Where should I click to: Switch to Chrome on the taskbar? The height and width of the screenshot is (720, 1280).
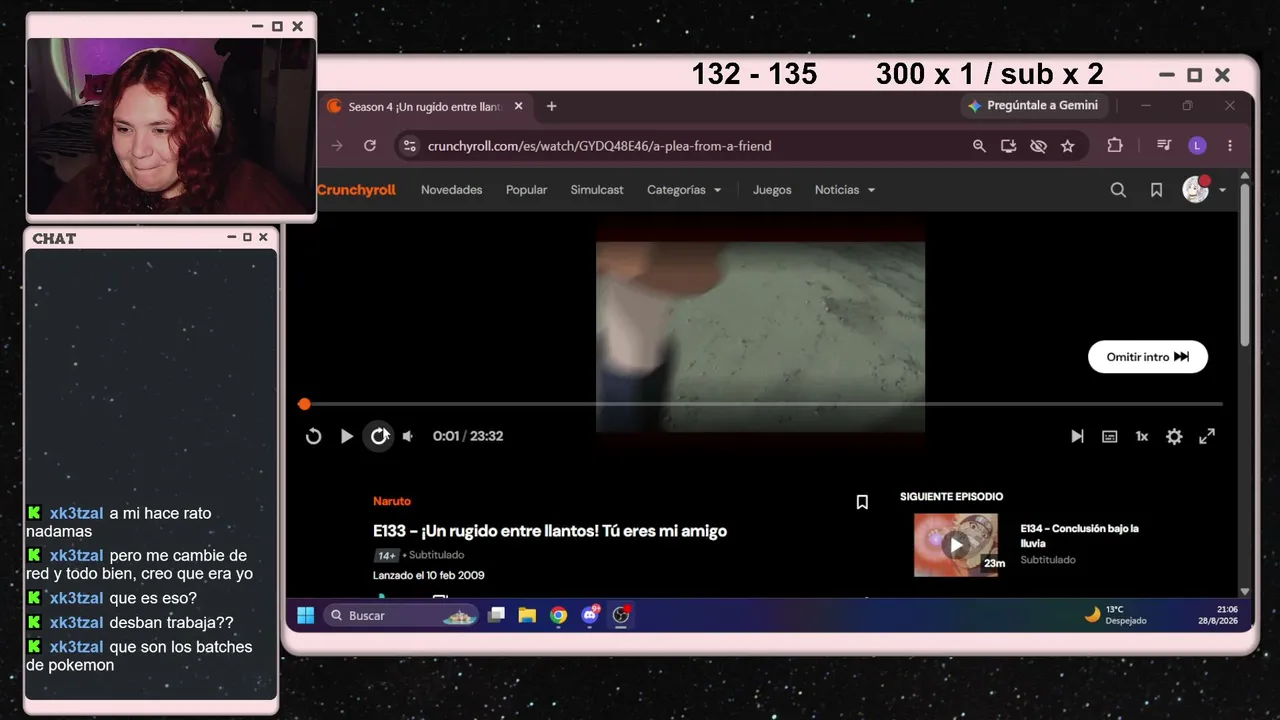558,615
